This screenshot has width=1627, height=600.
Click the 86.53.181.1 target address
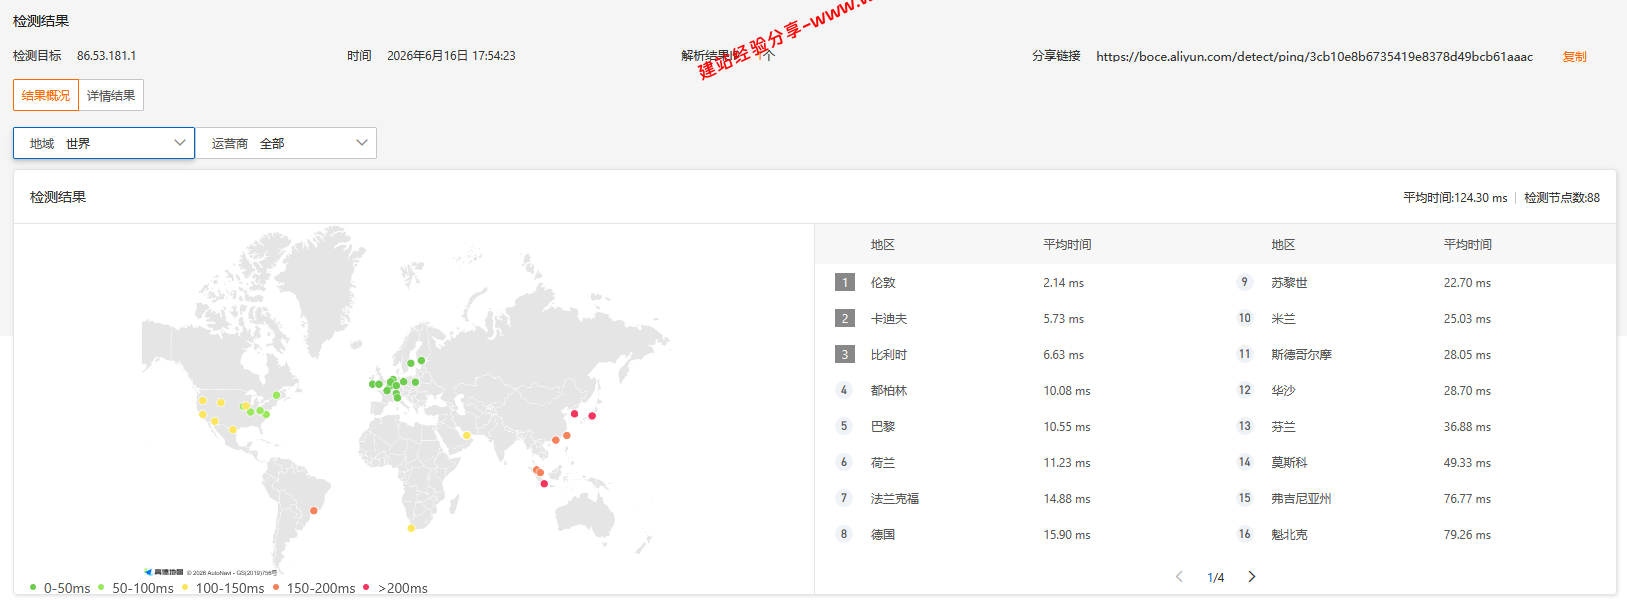[106, 56]
